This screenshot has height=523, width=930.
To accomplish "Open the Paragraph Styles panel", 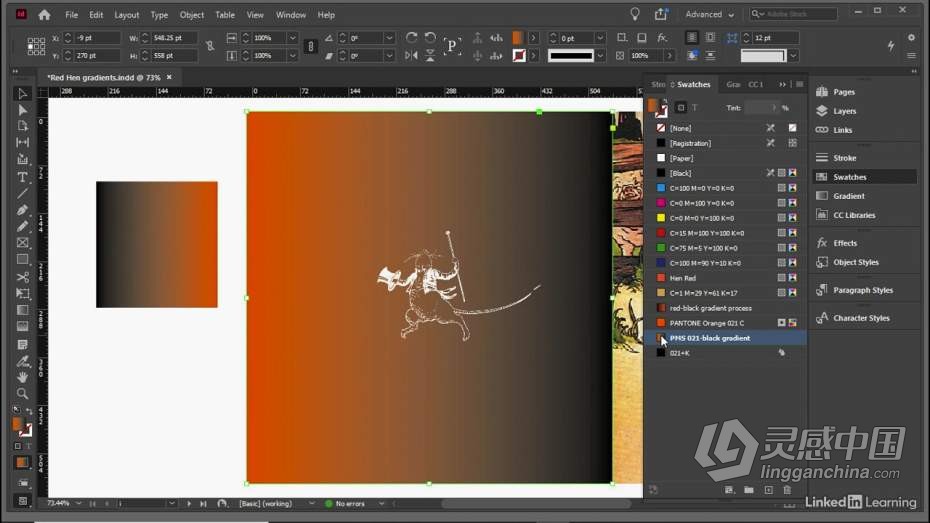I will point(862,290).
